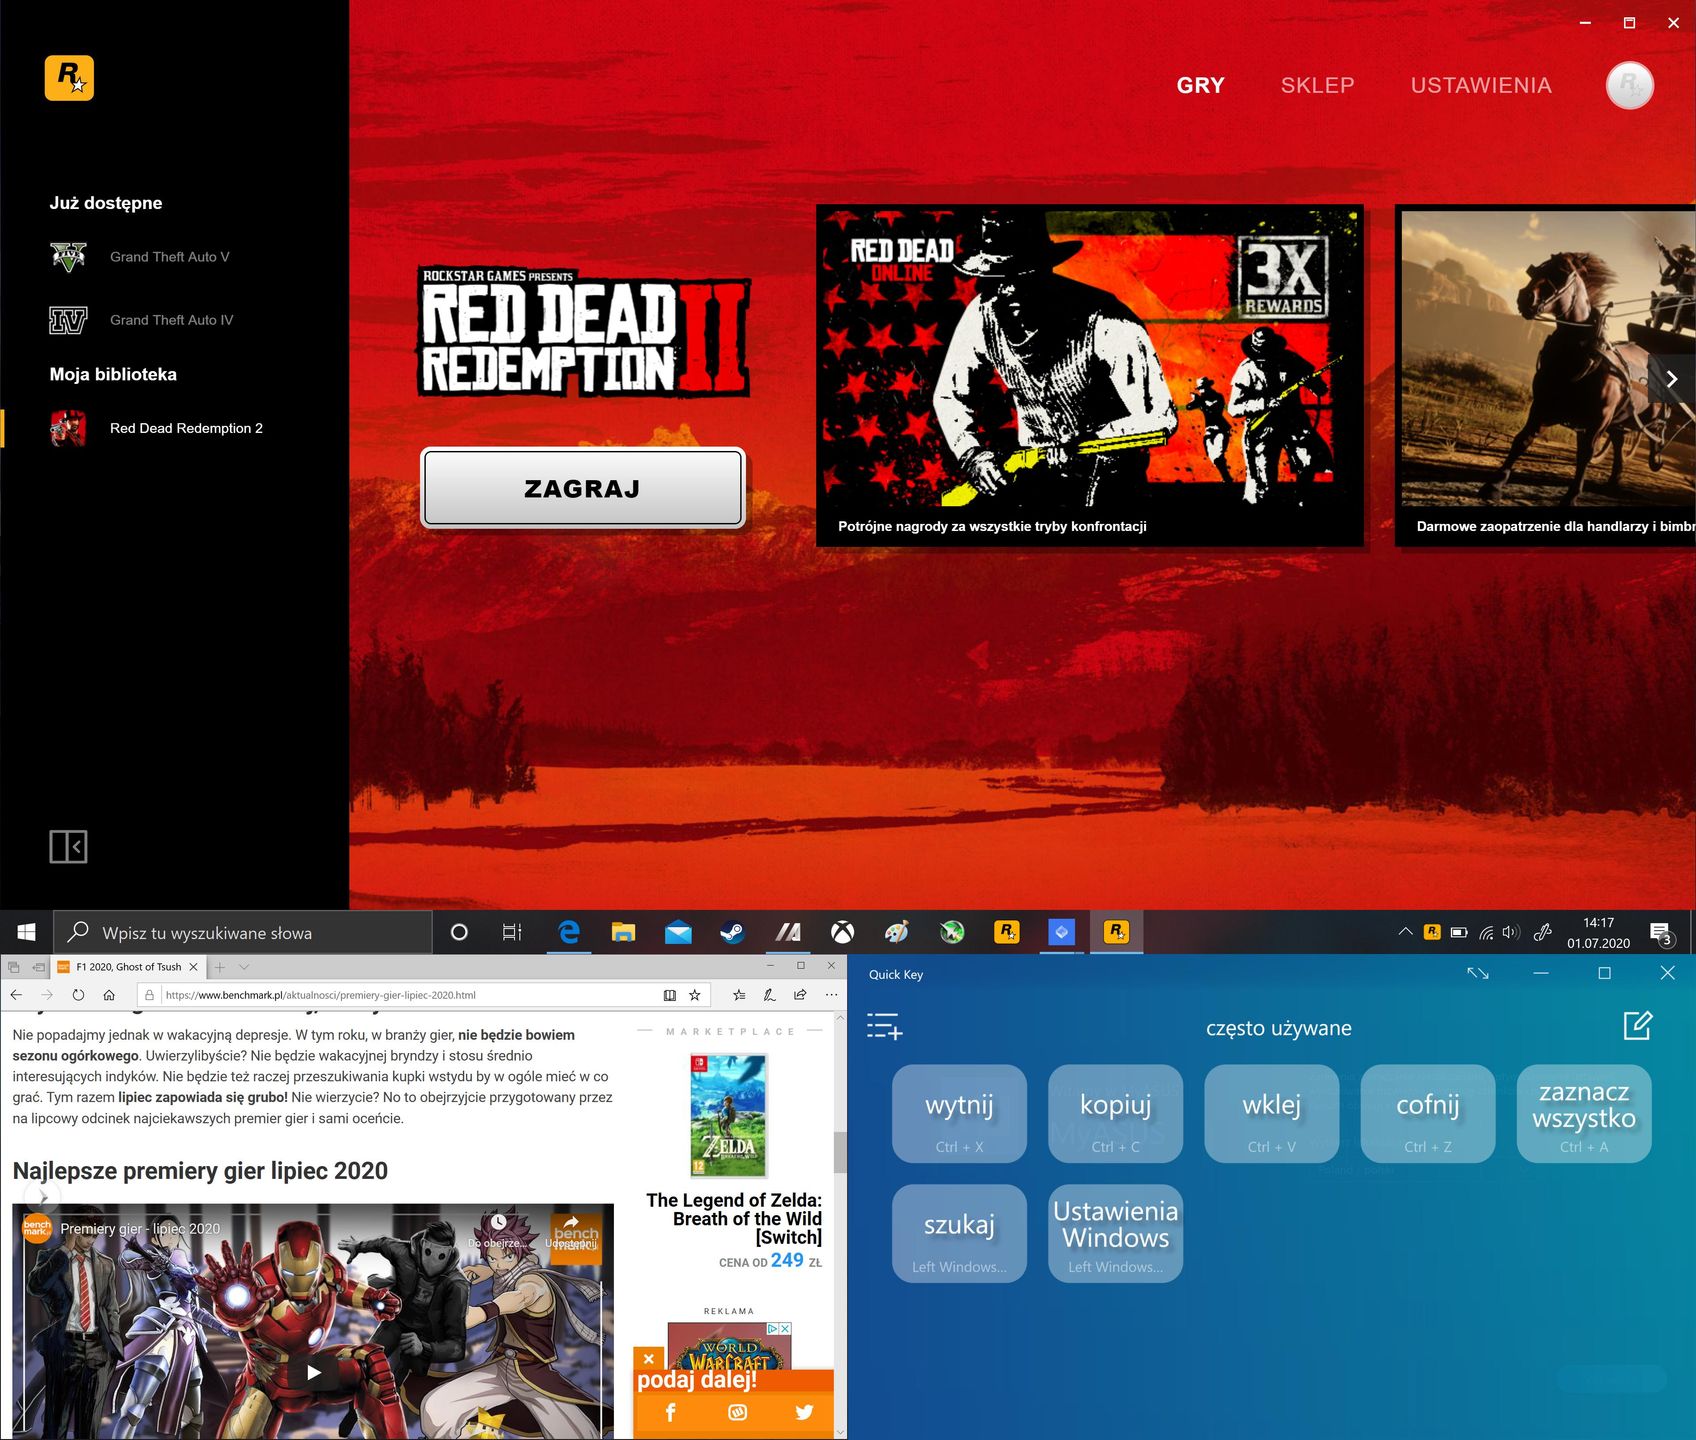This screenshot has height=1440, width=1696.
Task: Click the ZAGRAJ play button
Action: point(582,488)
